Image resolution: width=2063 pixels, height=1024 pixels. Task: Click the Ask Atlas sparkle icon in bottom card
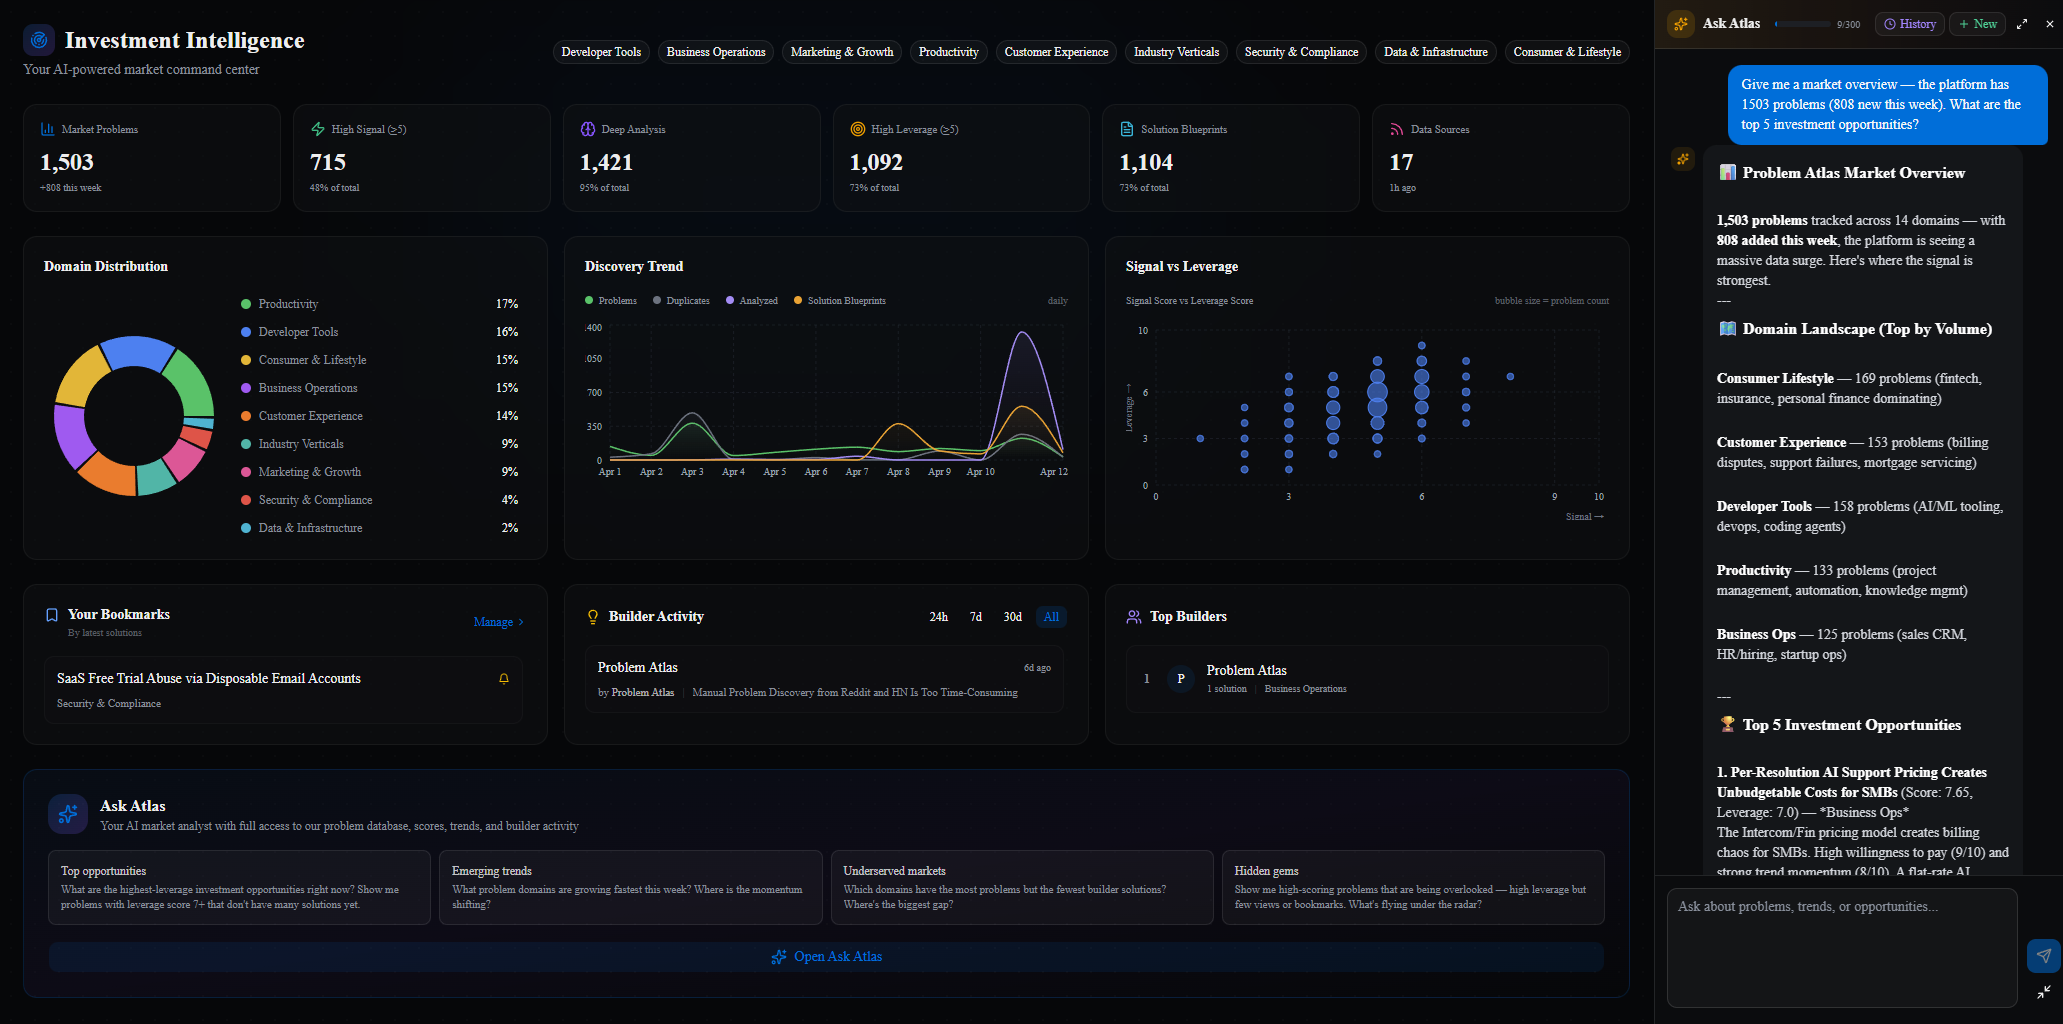(68, 814)
